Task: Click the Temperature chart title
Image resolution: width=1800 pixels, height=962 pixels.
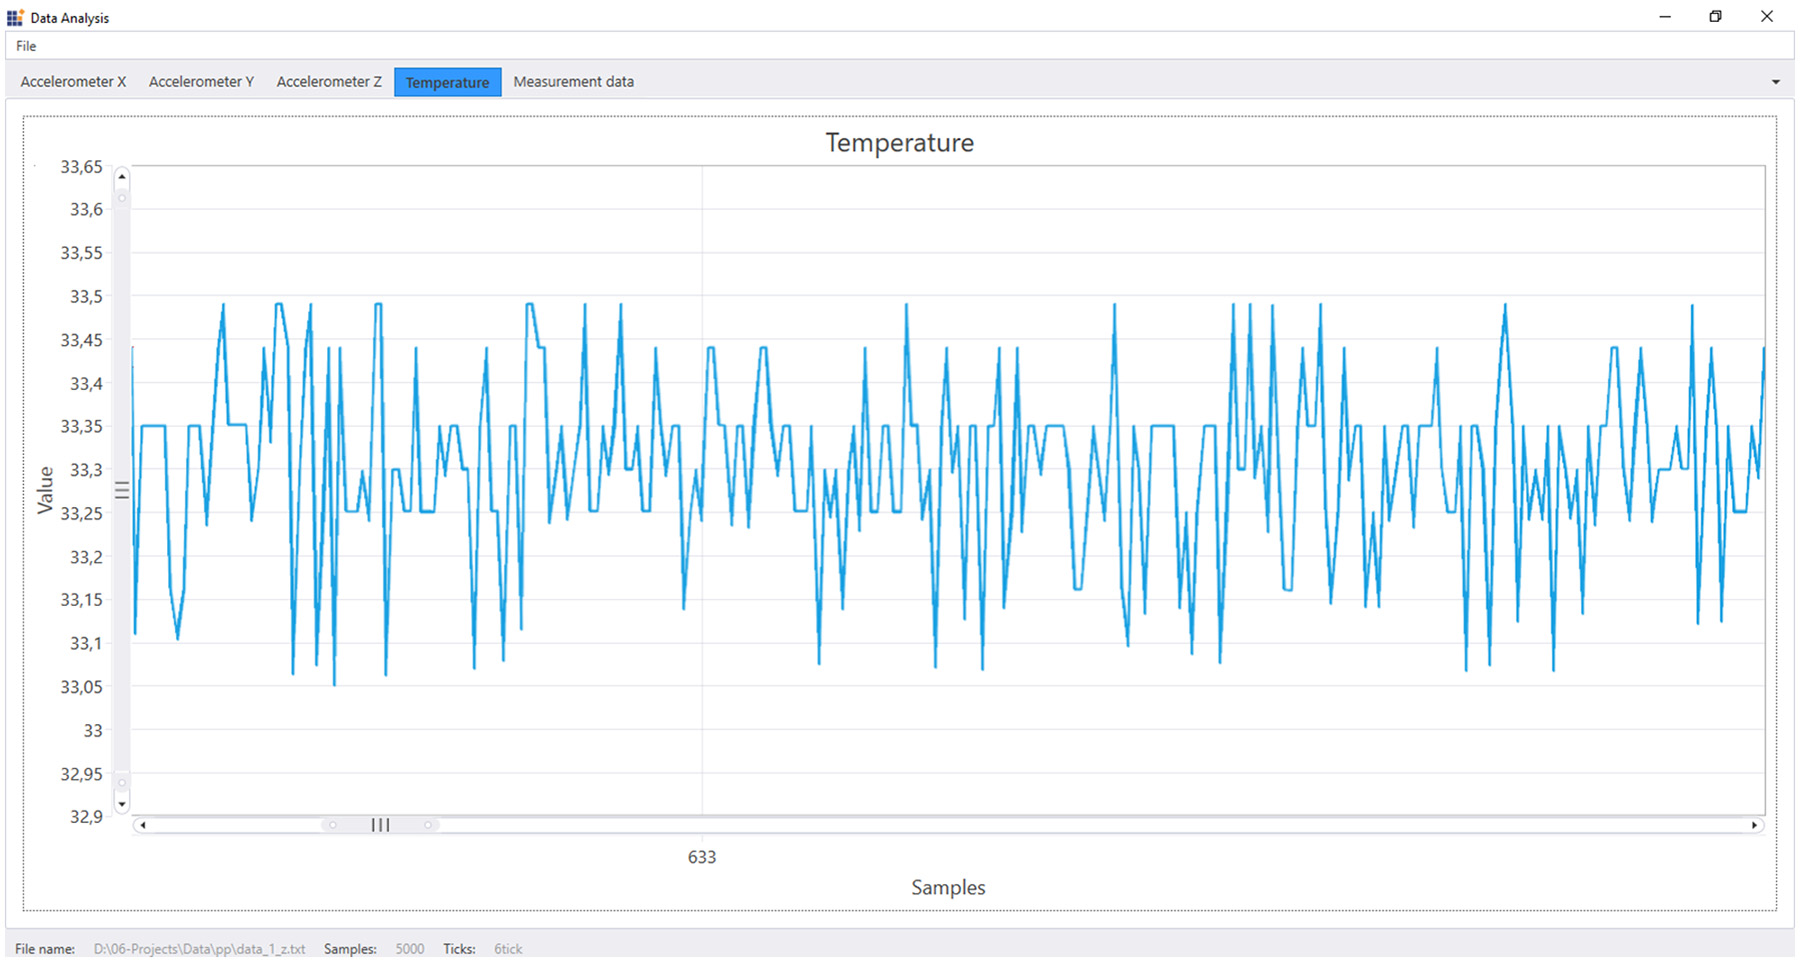Action: click(899, 142)
